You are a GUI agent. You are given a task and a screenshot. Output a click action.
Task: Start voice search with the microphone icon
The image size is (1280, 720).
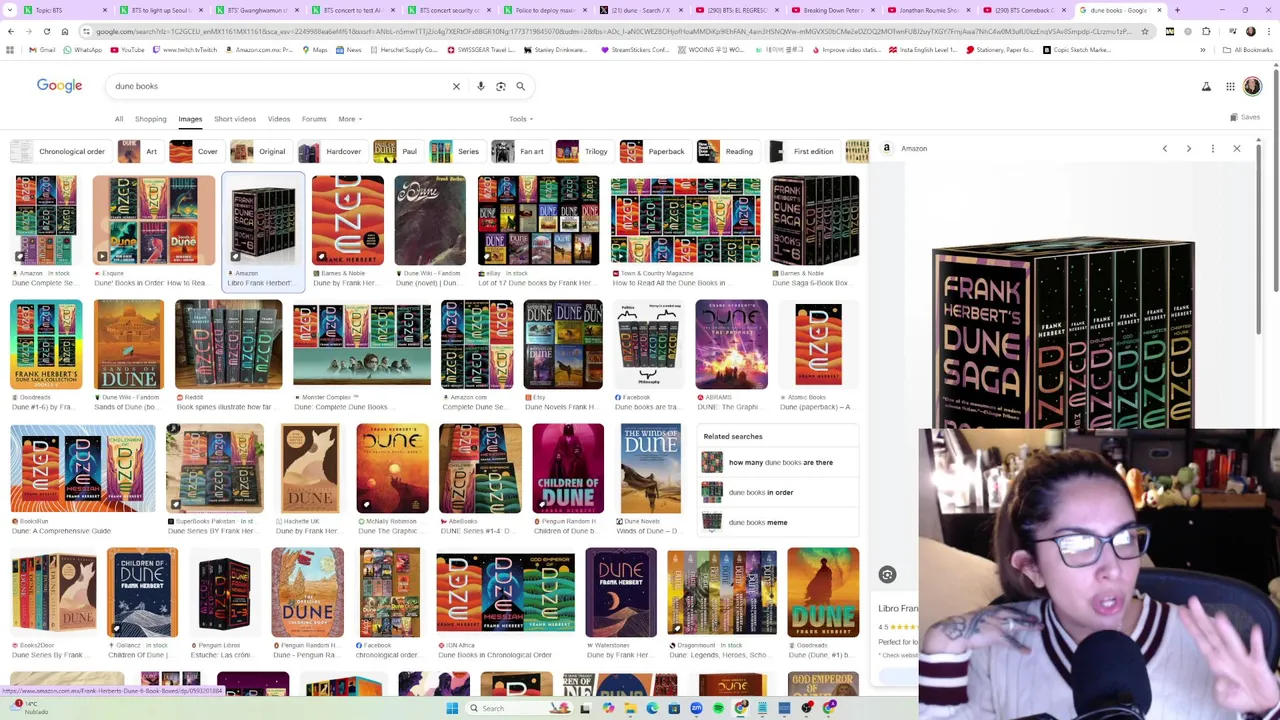point(481,86)
